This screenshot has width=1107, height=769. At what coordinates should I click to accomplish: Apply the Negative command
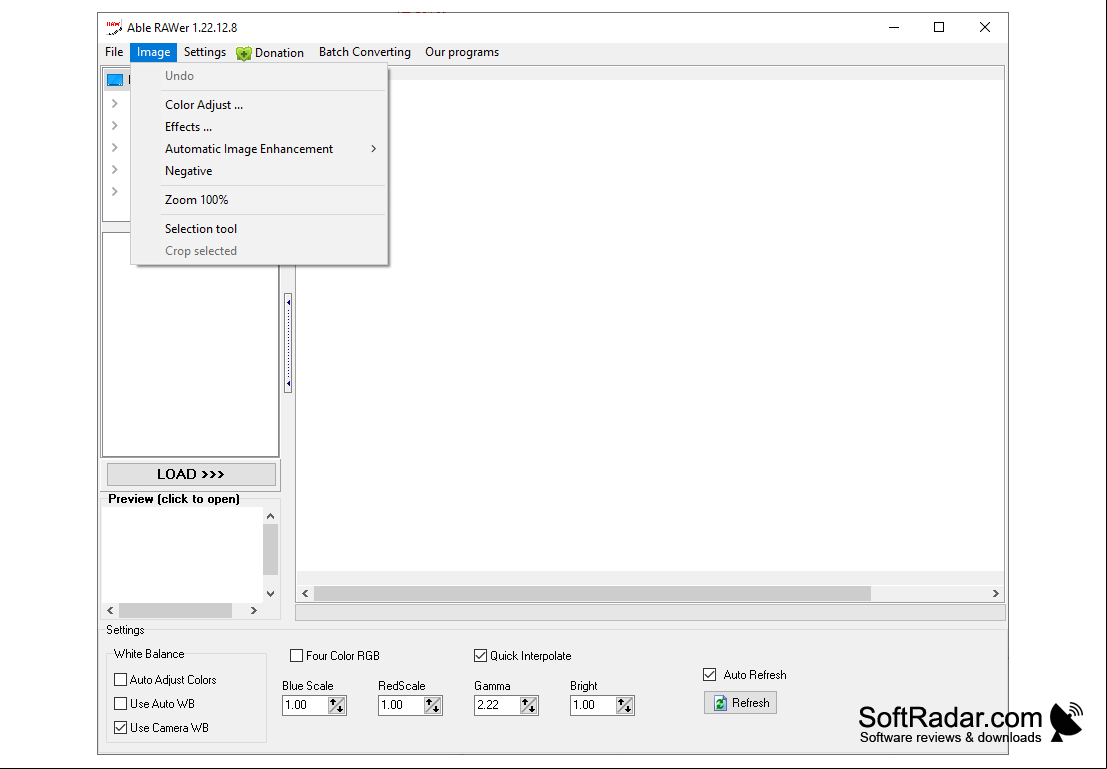(259, 171)
